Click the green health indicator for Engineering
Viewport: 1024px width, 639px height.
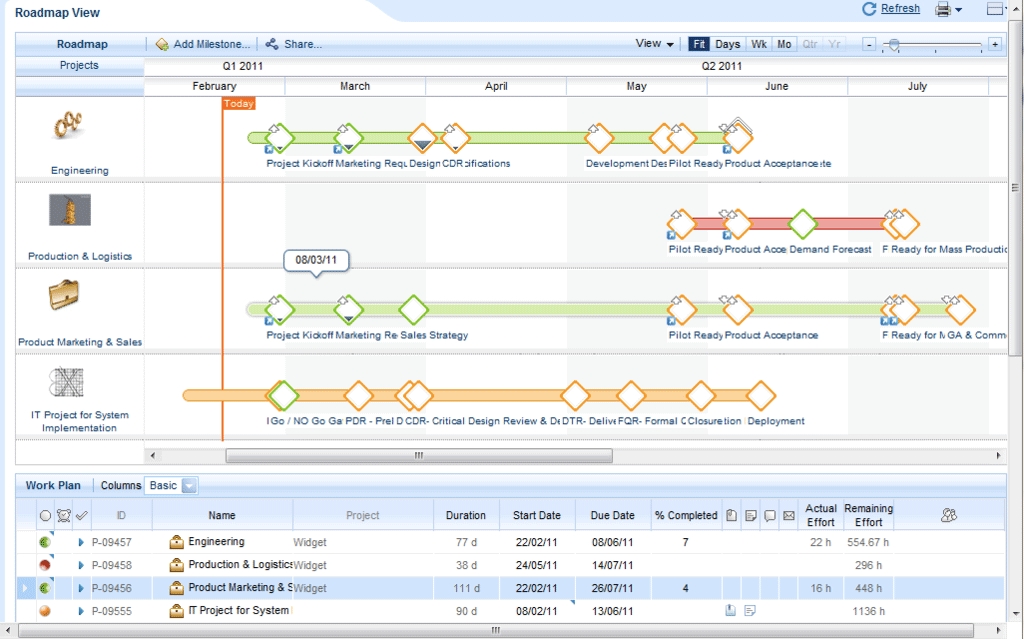[x=45, y=541]
